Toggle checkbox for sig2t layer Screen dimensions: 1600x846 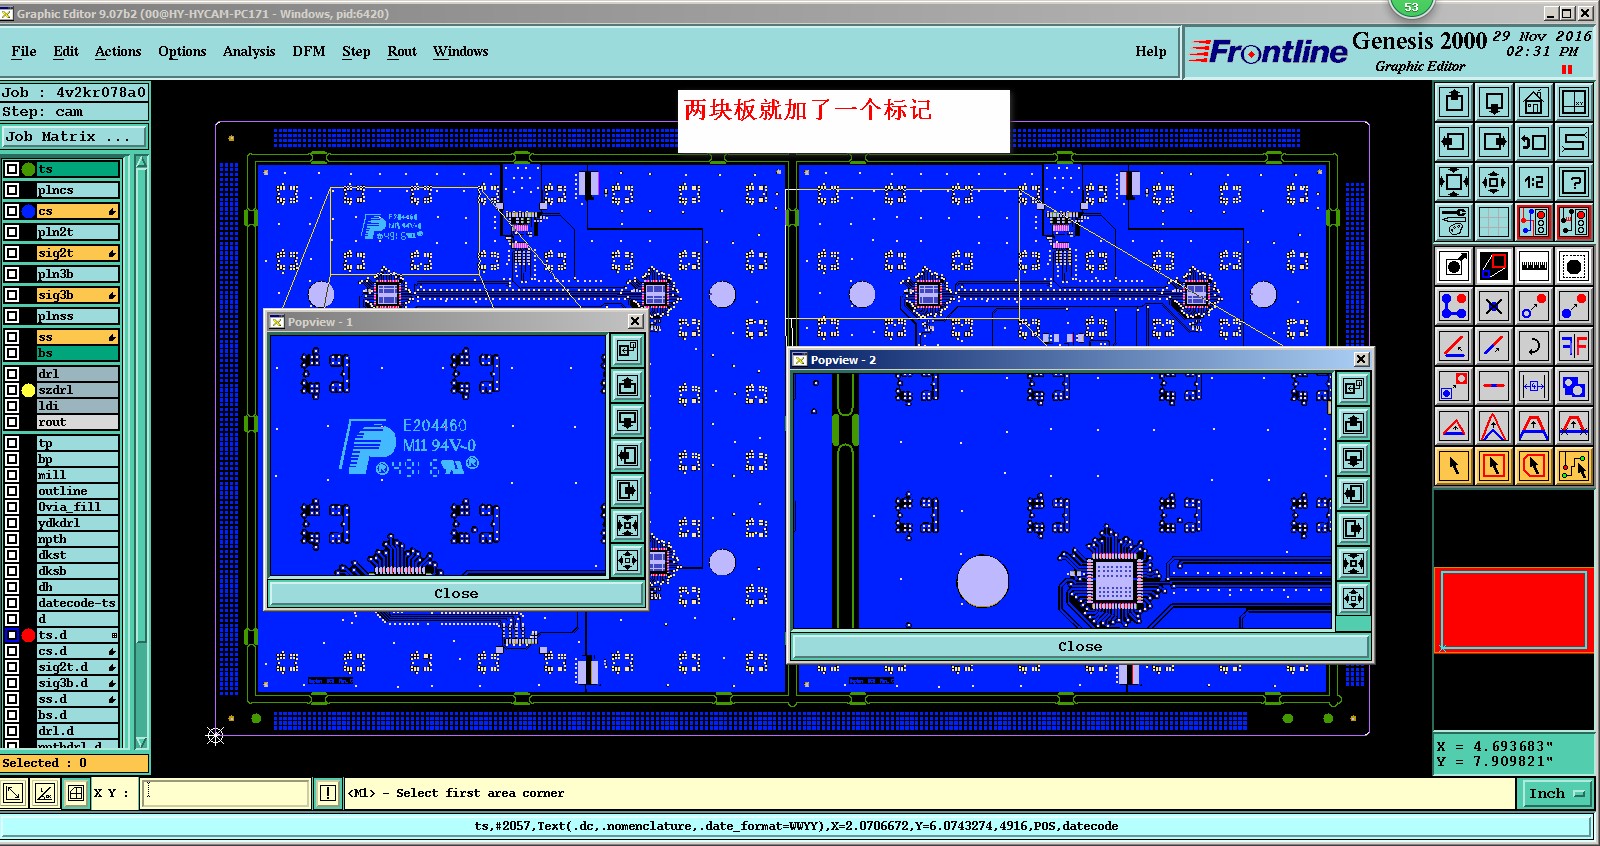pos(12,253)
